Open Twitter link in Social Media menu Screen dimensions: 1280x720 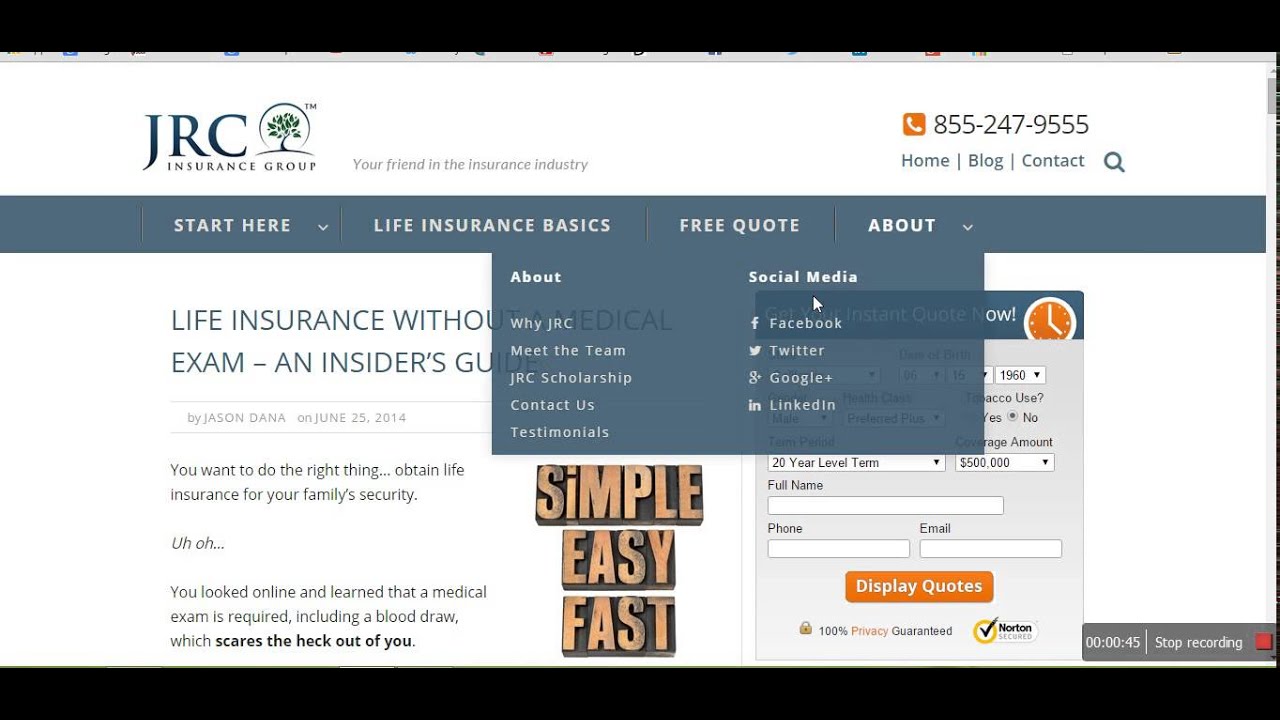[x=797, y=350]
